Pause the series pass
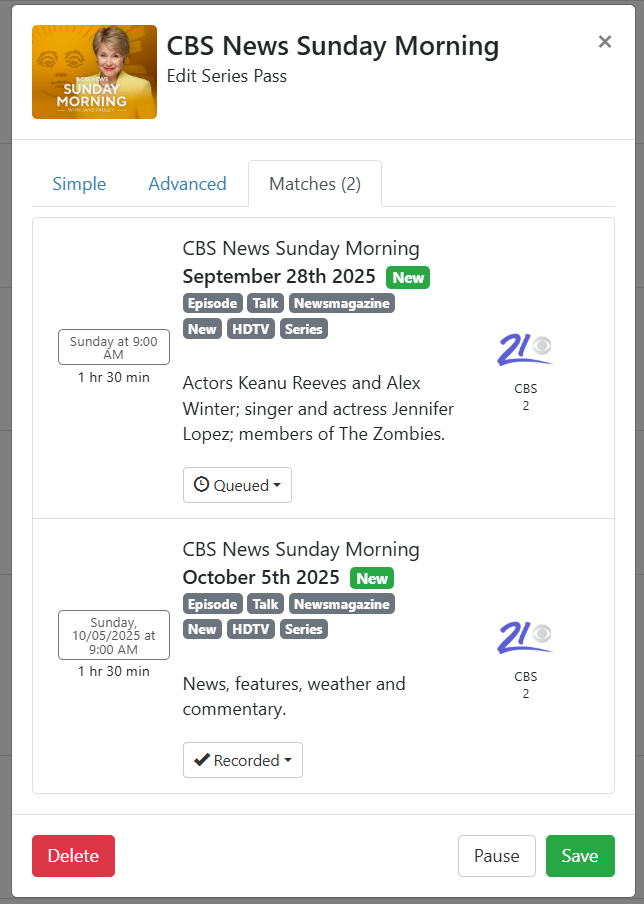Screen dimensions: 644x904 click(x=497, y=856)
